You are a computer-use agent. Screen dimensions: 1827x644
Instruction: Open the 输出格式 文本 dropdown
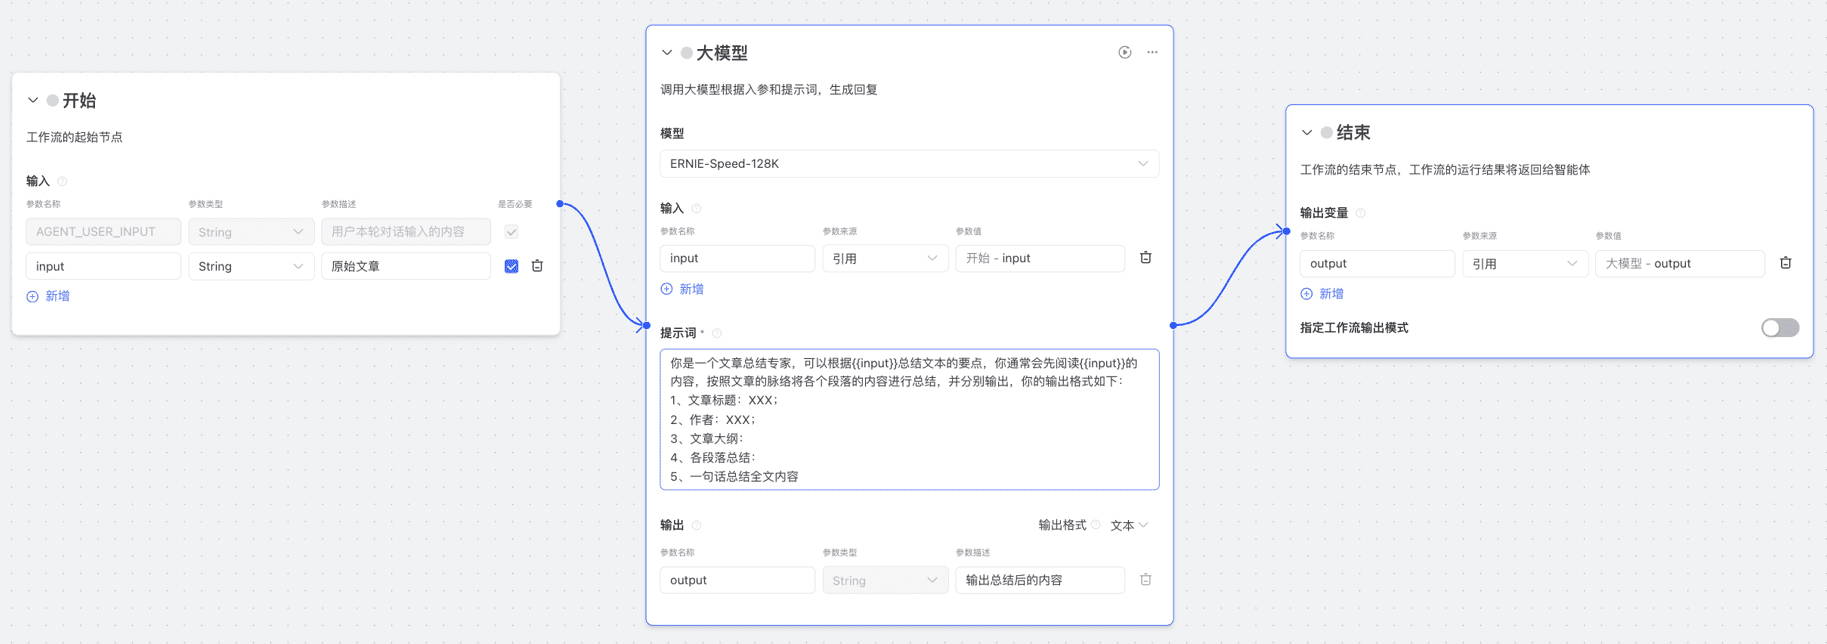(1129, 525)
